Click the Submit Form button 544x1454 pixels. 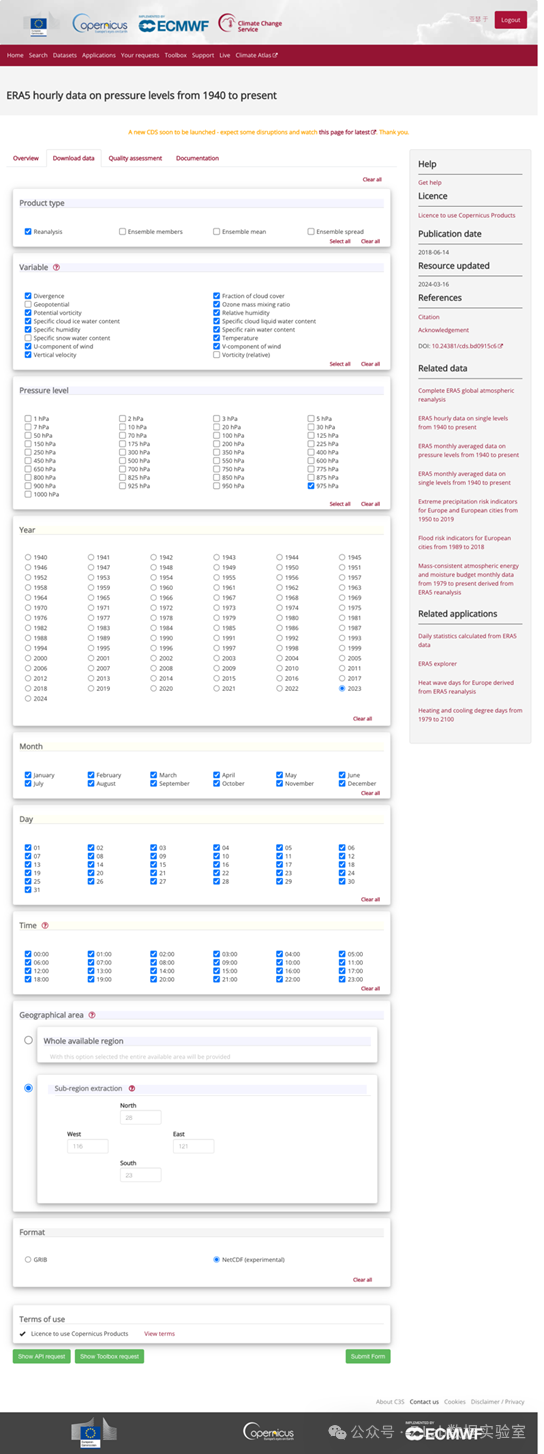tap(368, 1356)
